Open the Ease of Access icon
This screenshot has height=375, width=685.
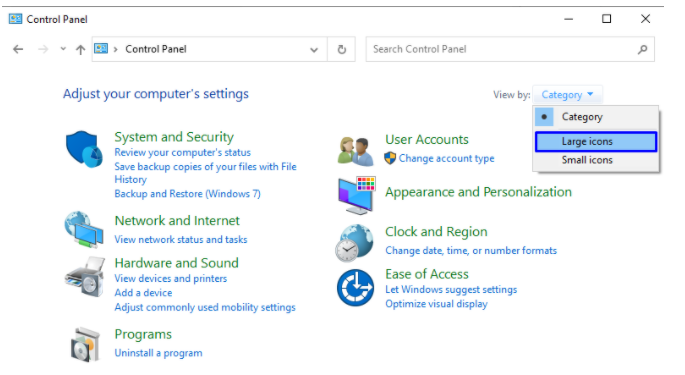coord(355,288)
